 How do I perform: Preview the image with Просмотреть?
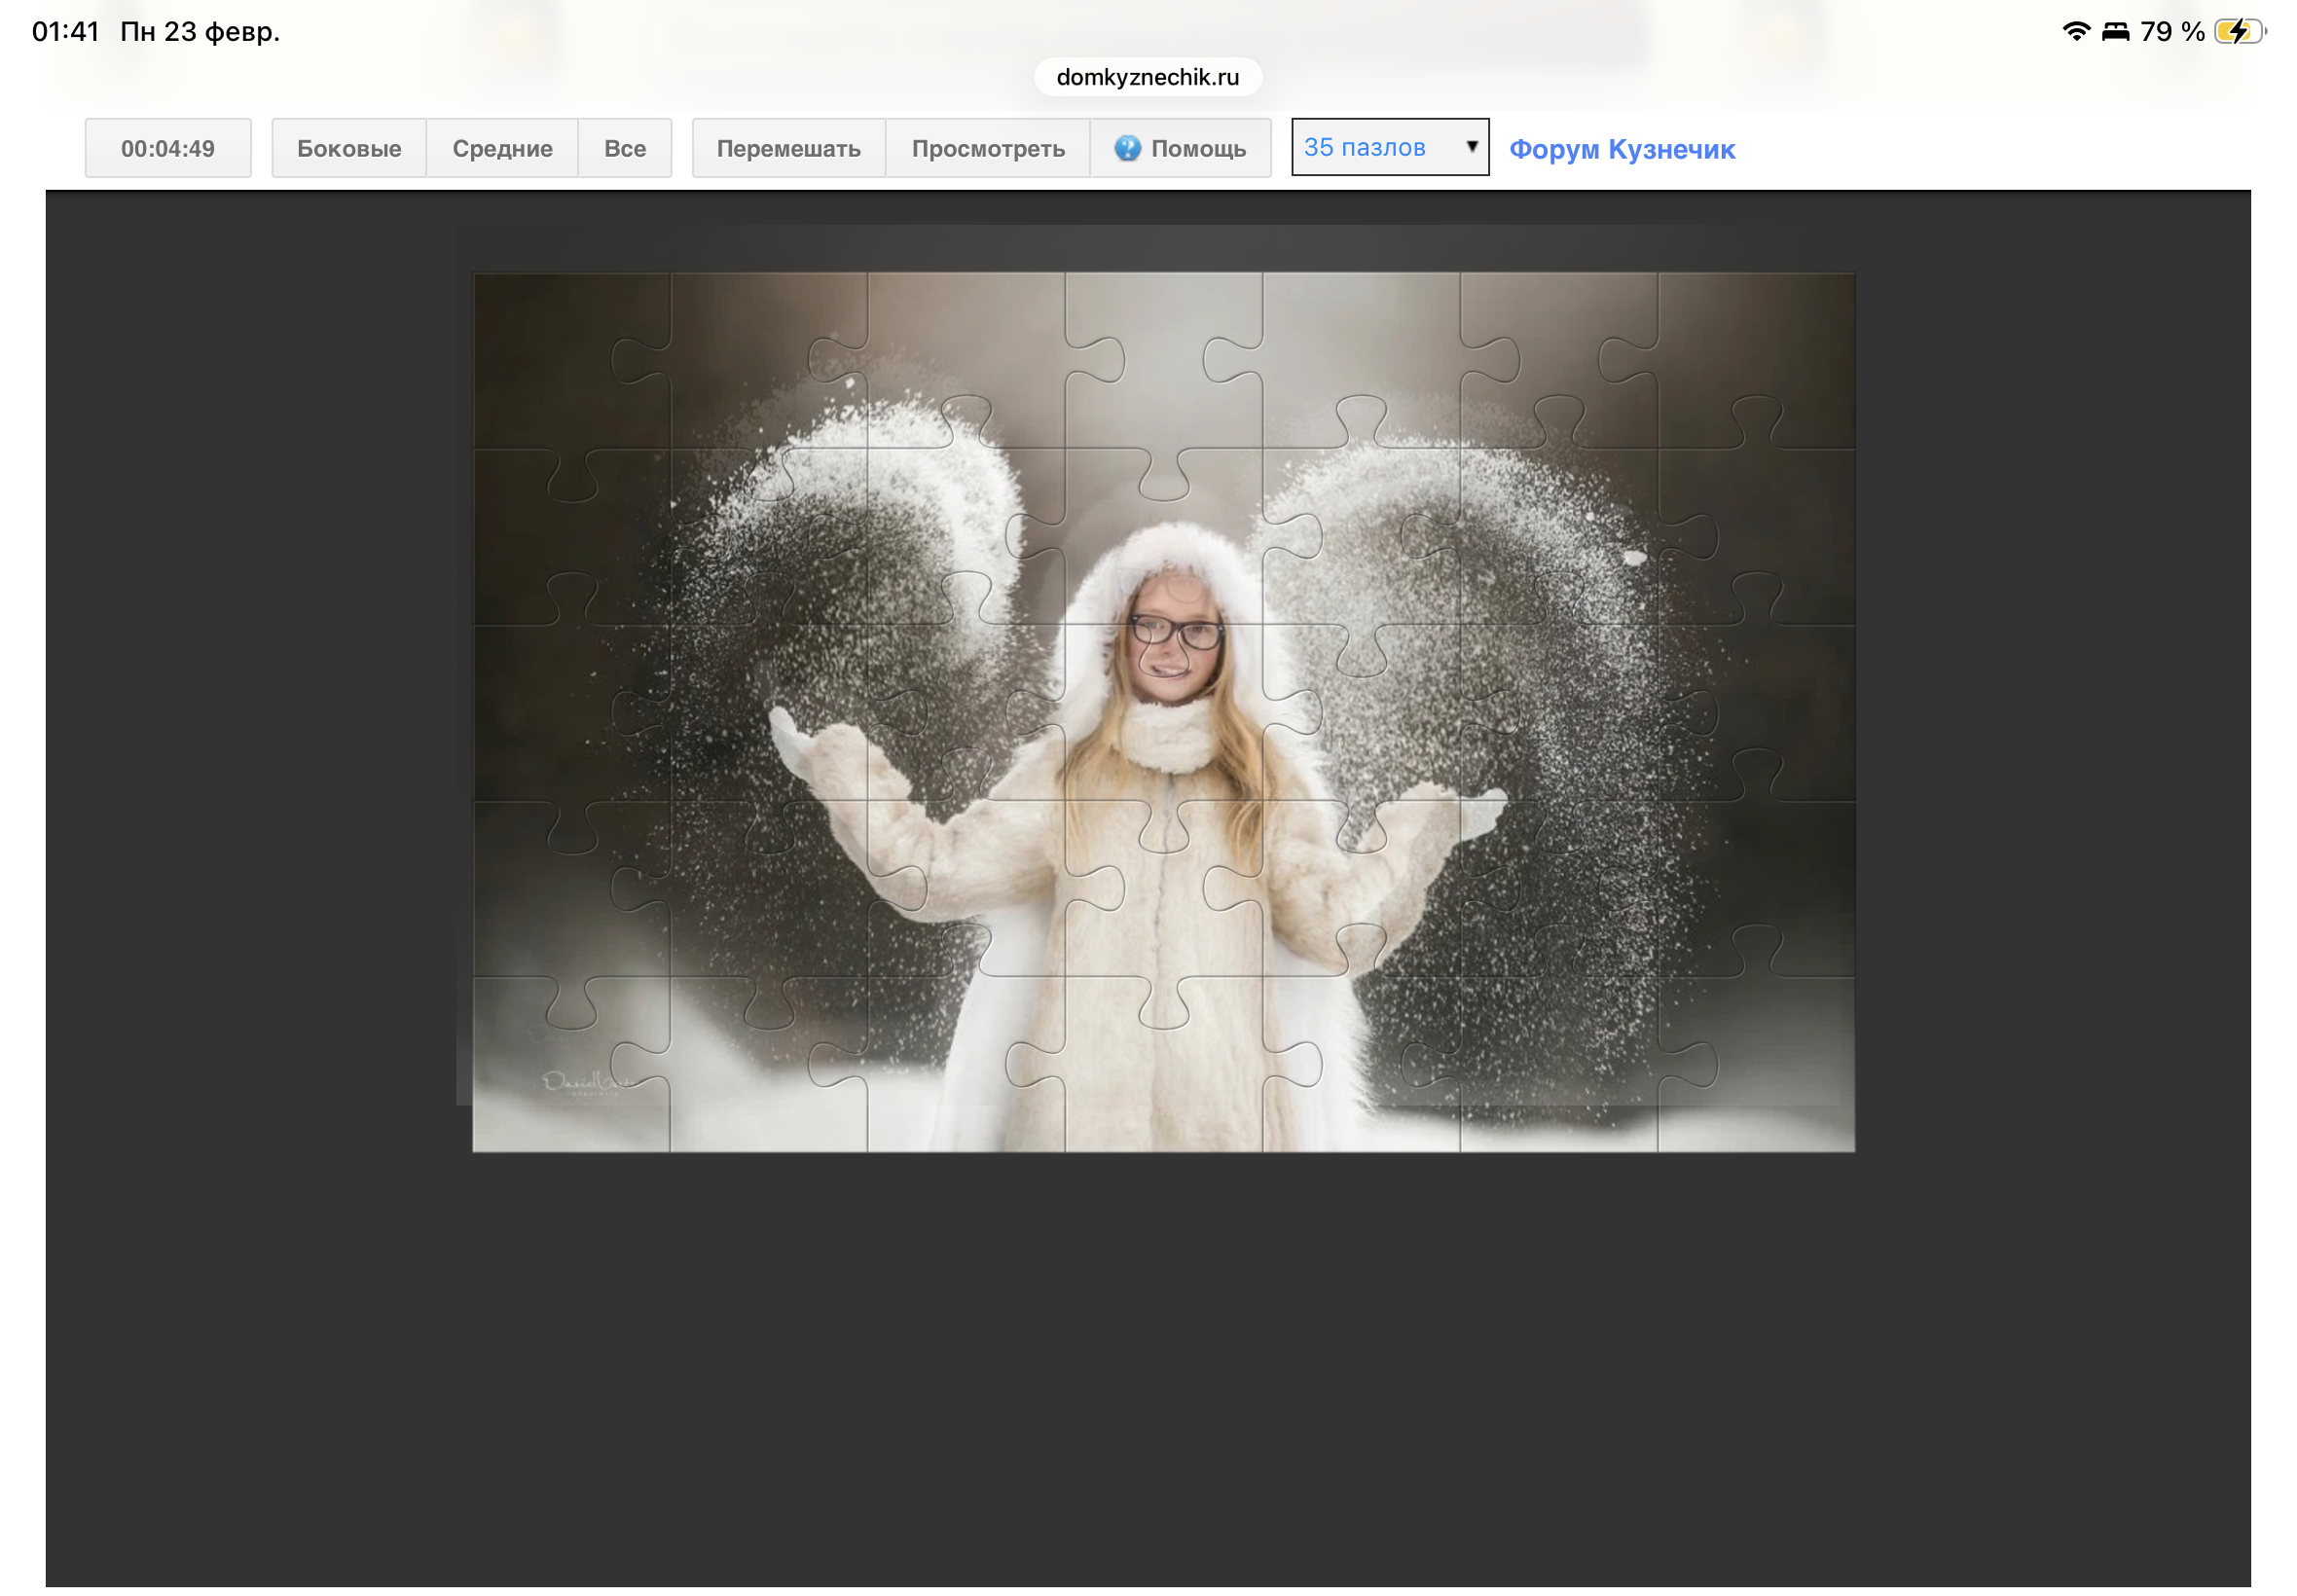pos(987,148)
